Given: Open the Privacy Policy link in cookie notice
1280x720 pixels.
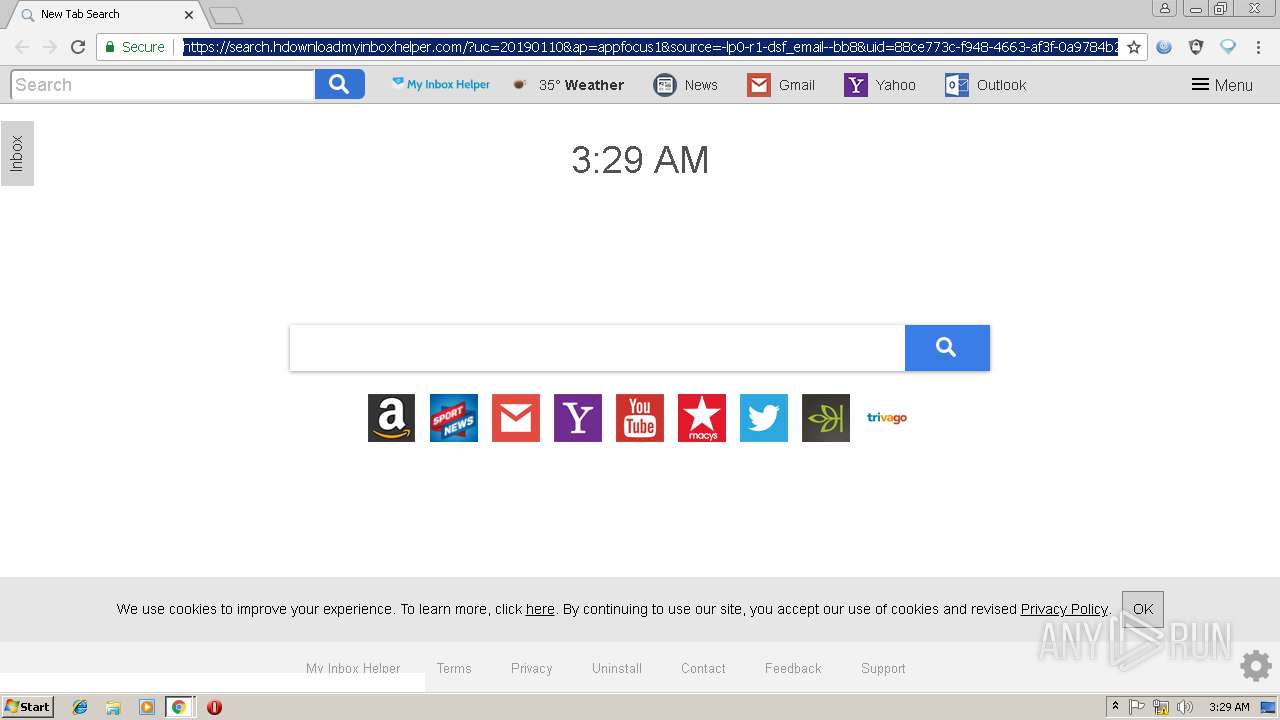Looking at the screenshot, I should (1064, 609).
